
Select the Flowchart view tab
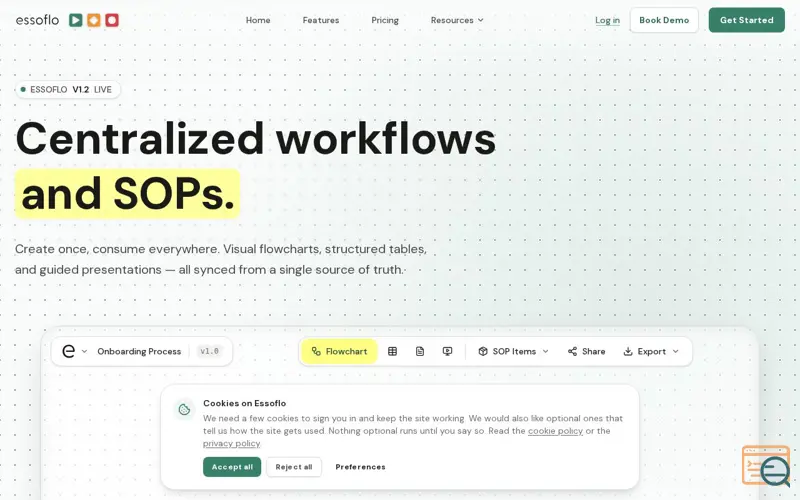tap(339, 351)
